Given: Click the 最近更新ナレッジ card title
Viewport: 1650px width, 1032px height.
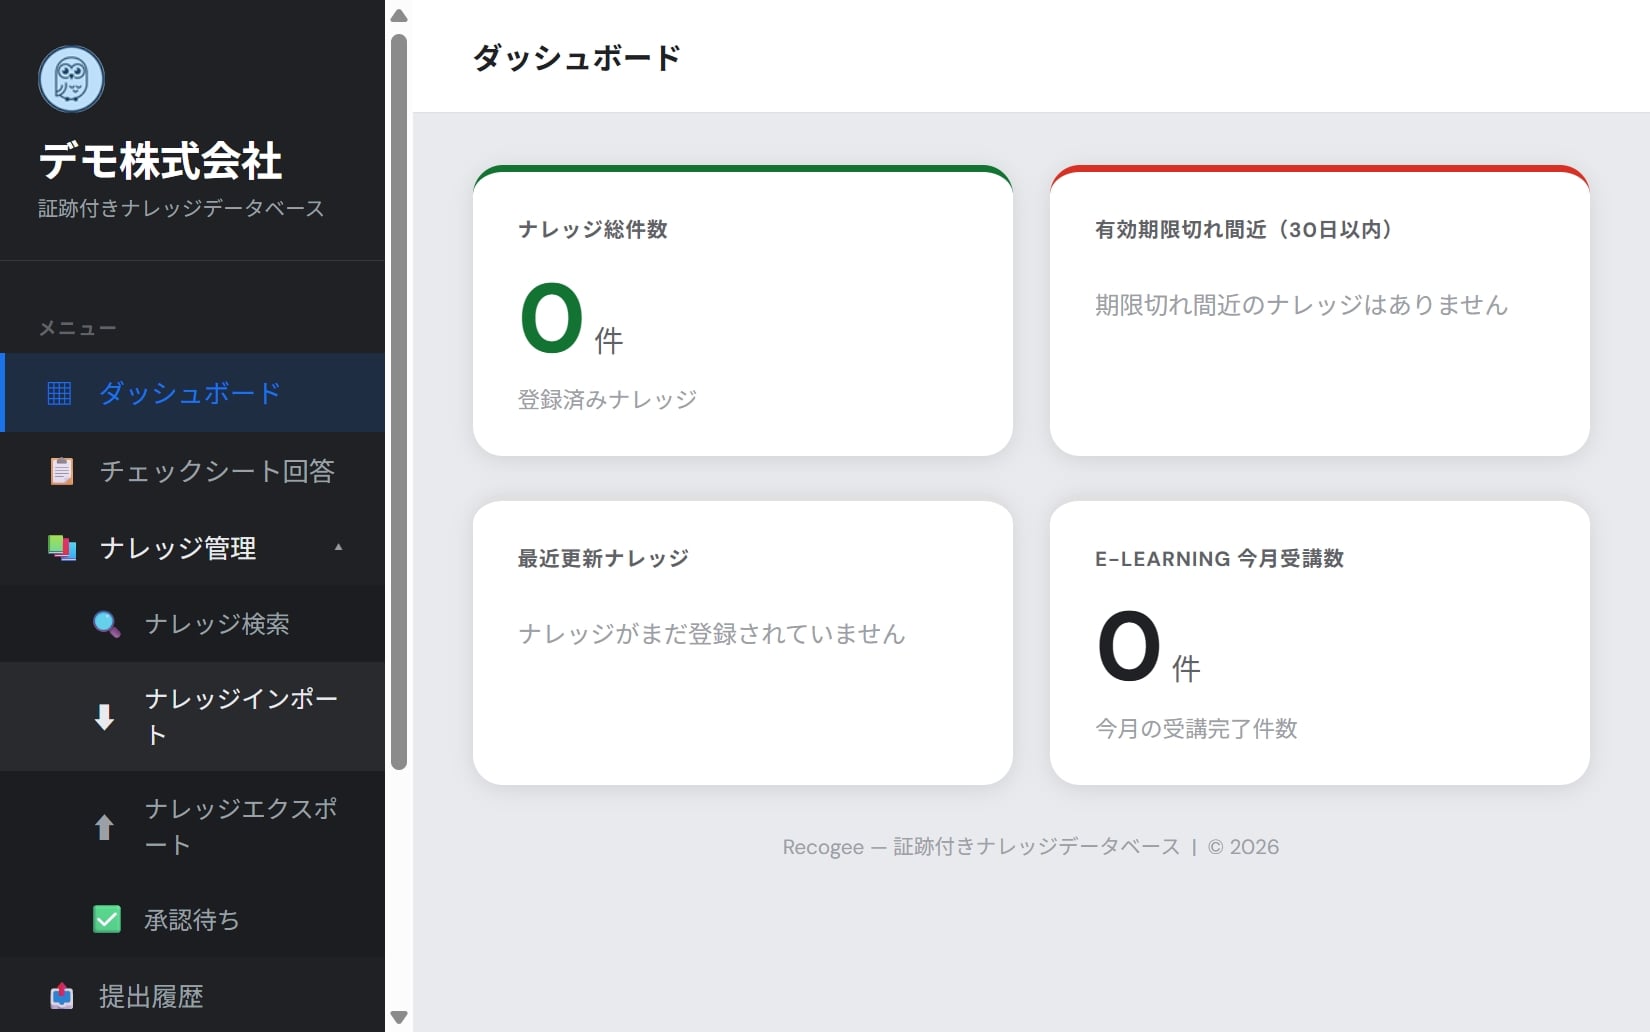Looking at the screenshot, I should point(603,558).
